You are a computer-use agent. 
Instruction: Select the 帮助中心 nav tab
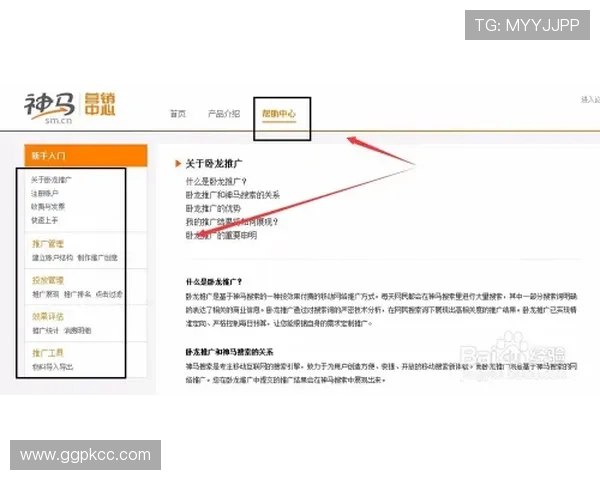pos(279,114)
